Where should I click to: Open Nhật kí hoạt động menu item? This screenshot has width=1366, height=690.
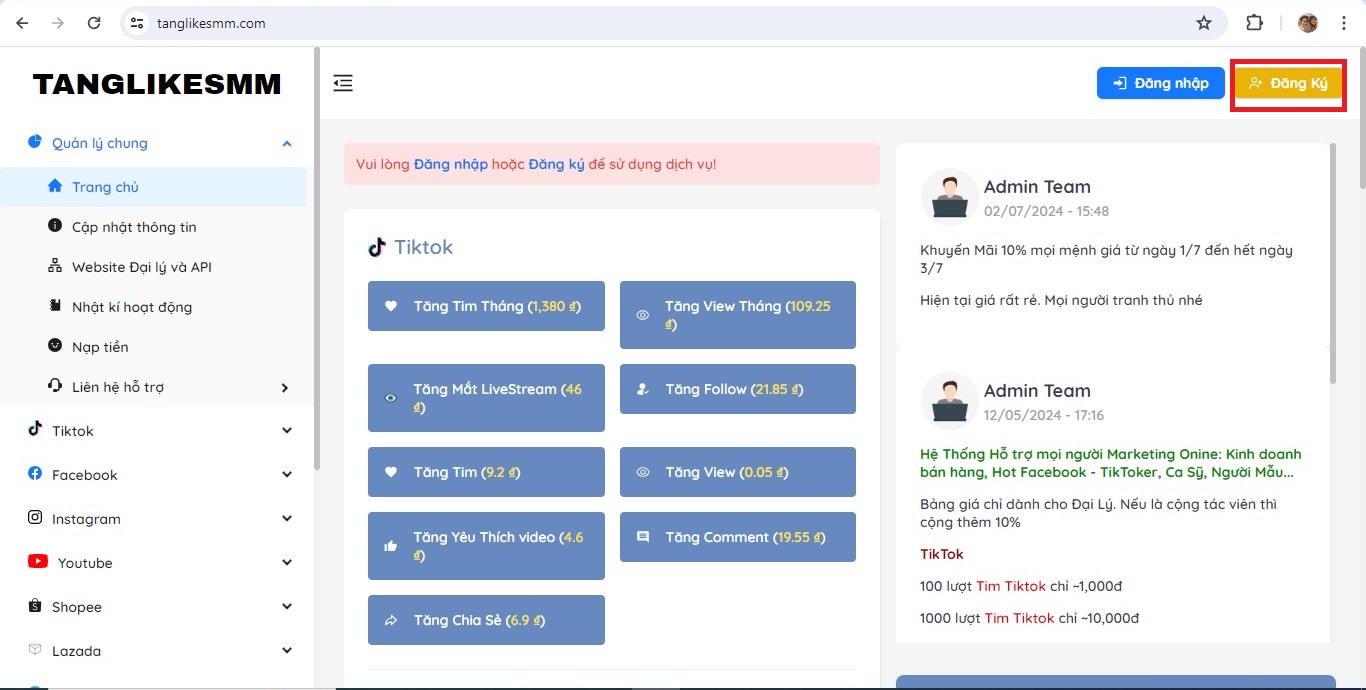(153, 307)
